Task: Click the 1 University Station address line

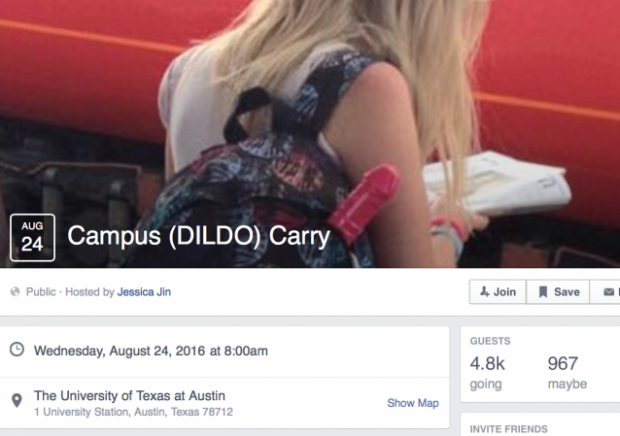Action: click(134, 412)
